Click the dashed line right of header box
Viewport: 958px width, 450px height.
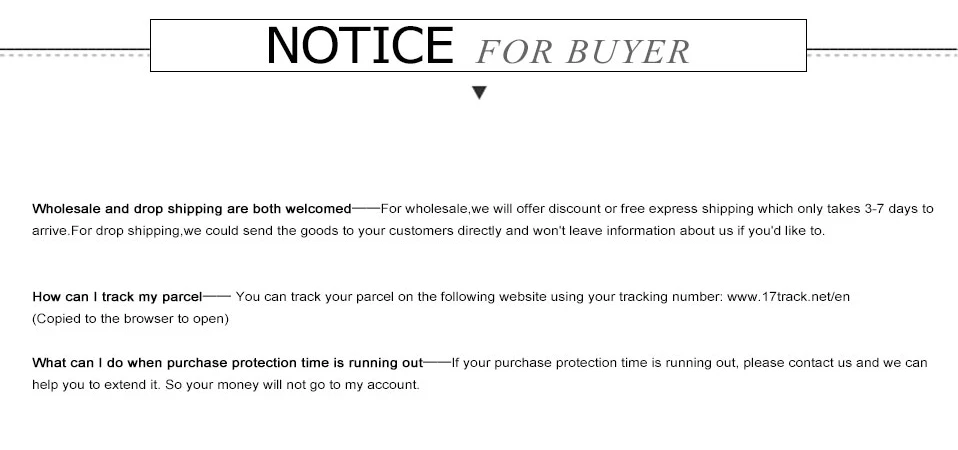[x=882, y=54]
